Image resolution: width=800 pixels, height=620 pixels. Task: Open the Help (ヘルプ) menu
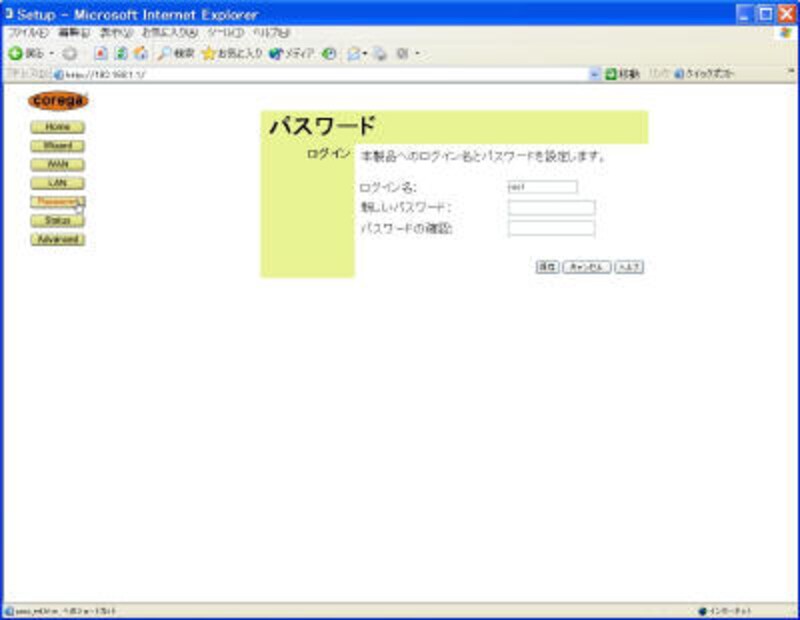click(x=270, y=33)
